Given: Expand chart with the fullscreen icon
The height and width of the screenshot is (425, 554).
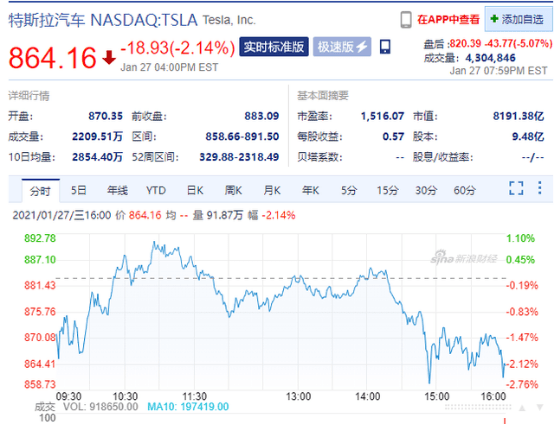Looking at the screenshot, I should point(516,188).
